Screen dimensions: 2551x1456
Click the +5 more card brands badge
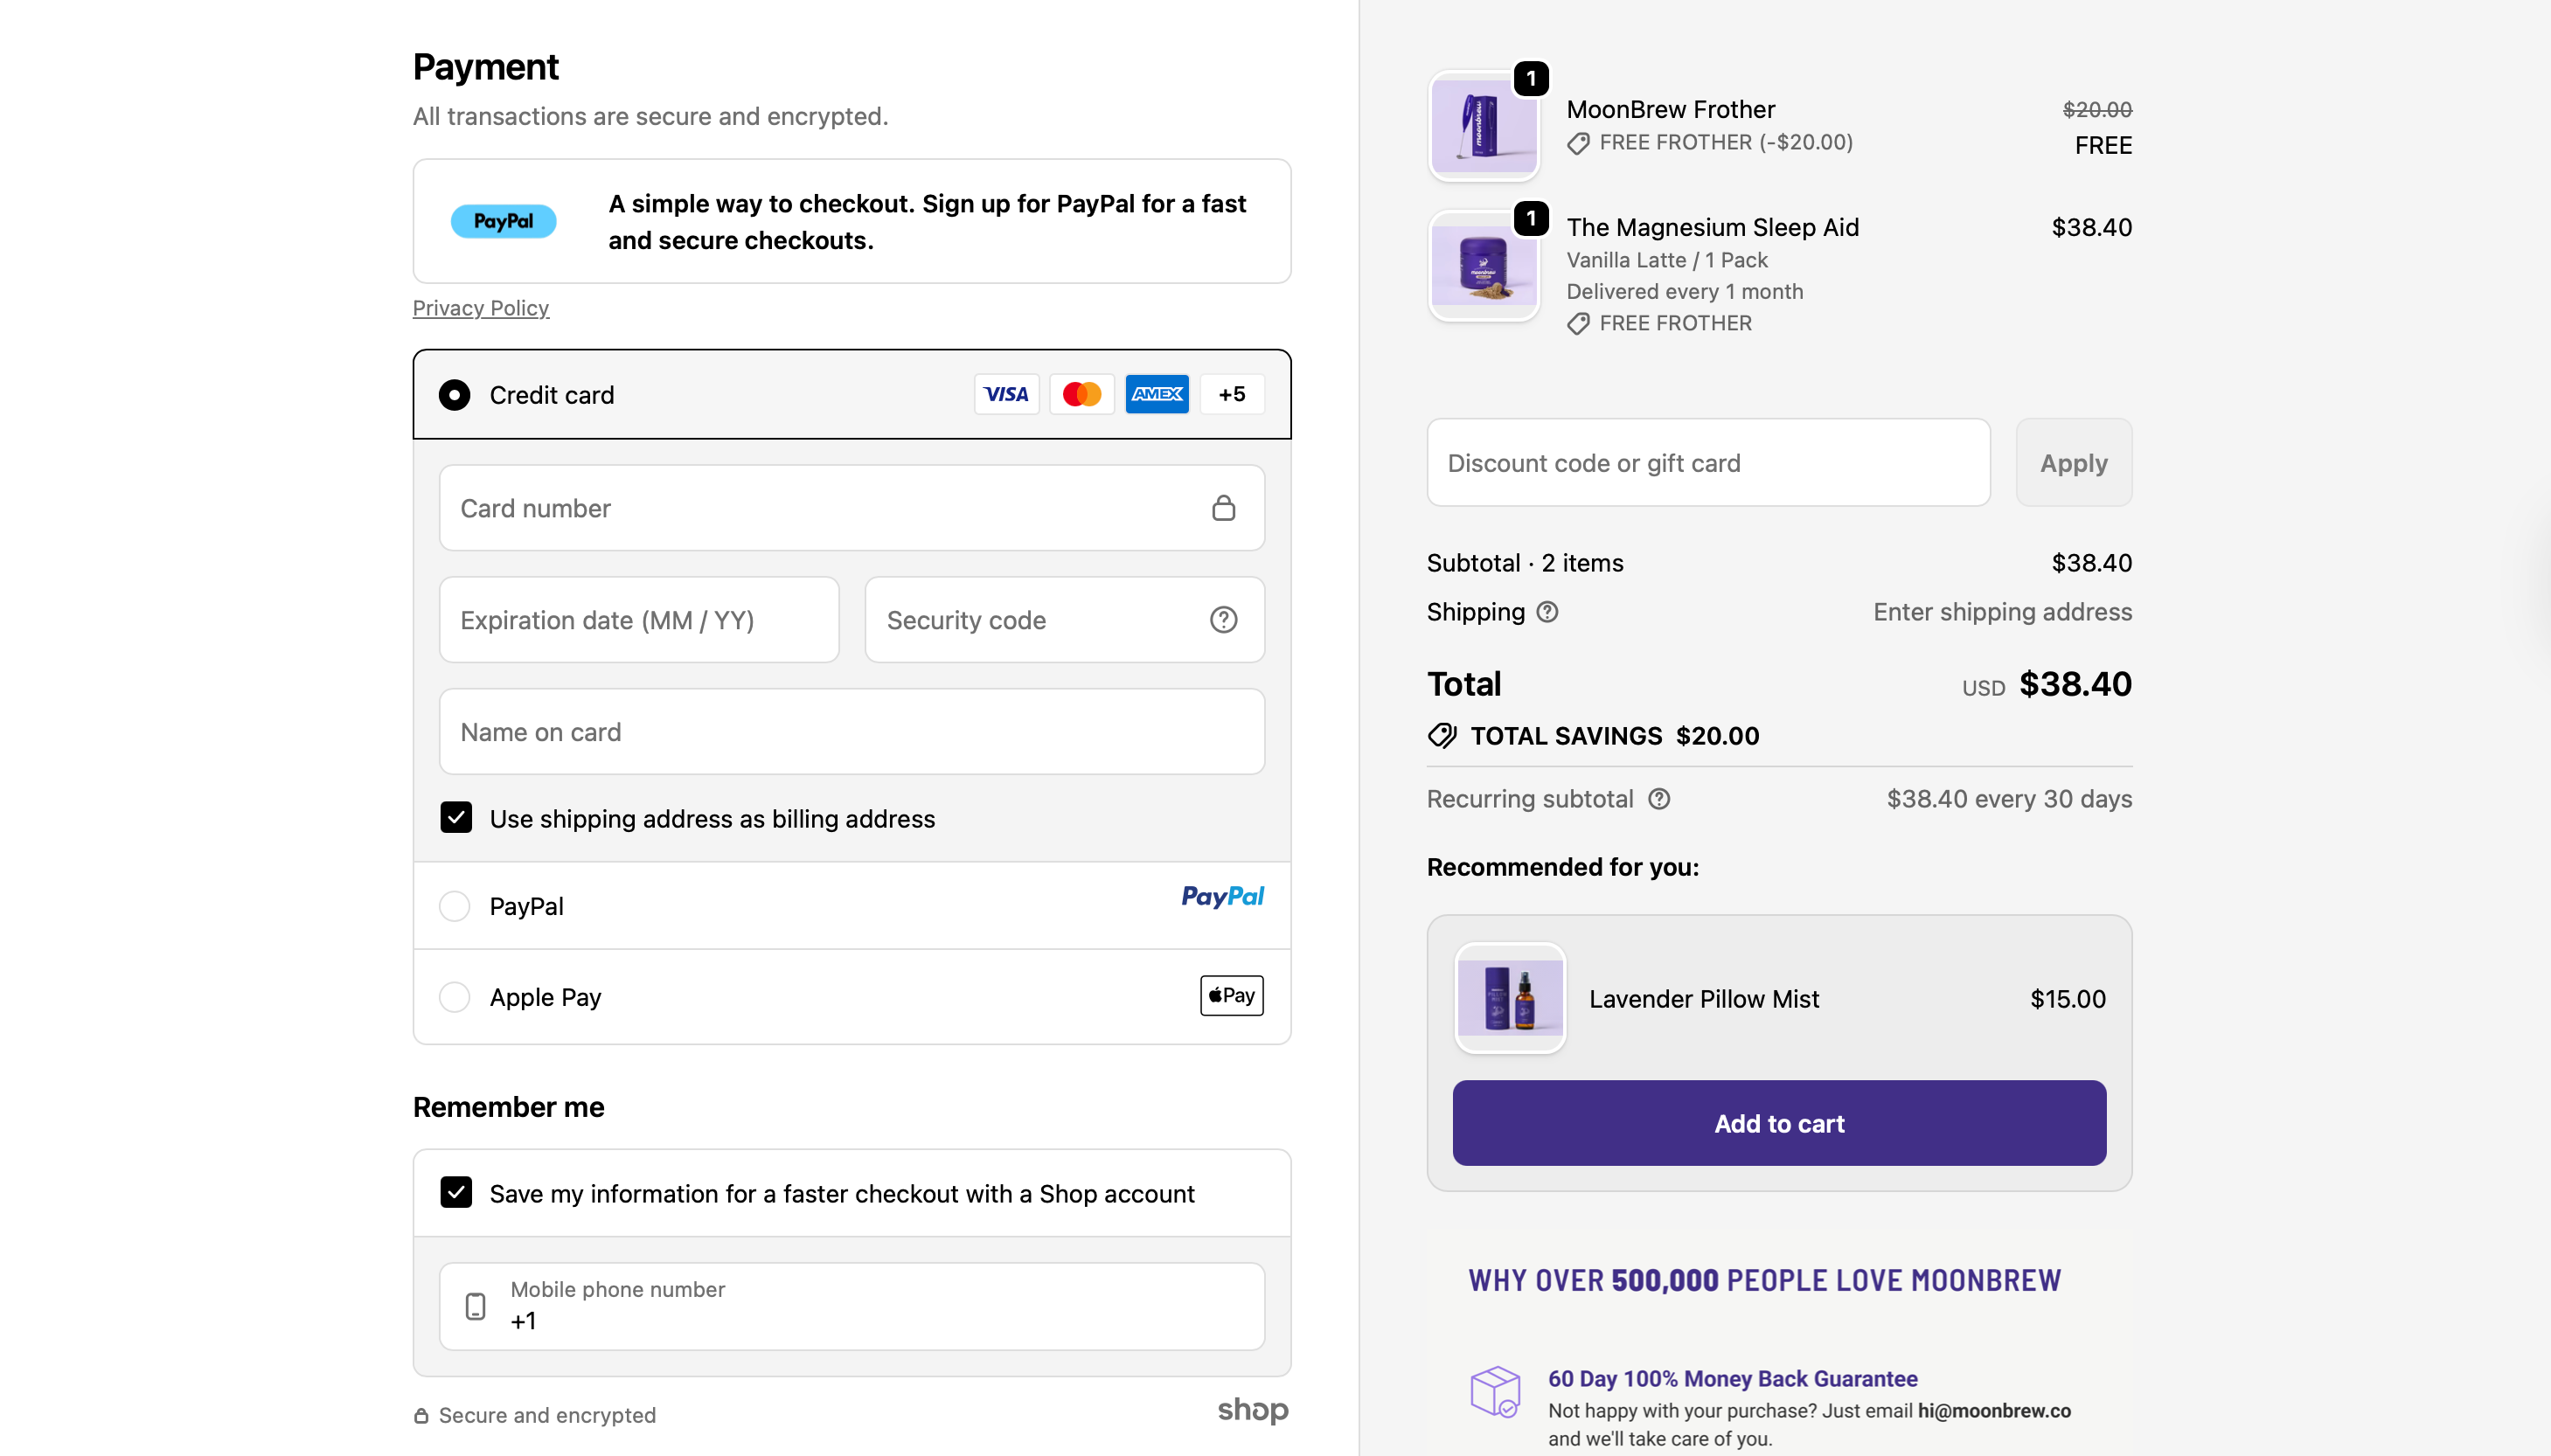point(1231,394)
